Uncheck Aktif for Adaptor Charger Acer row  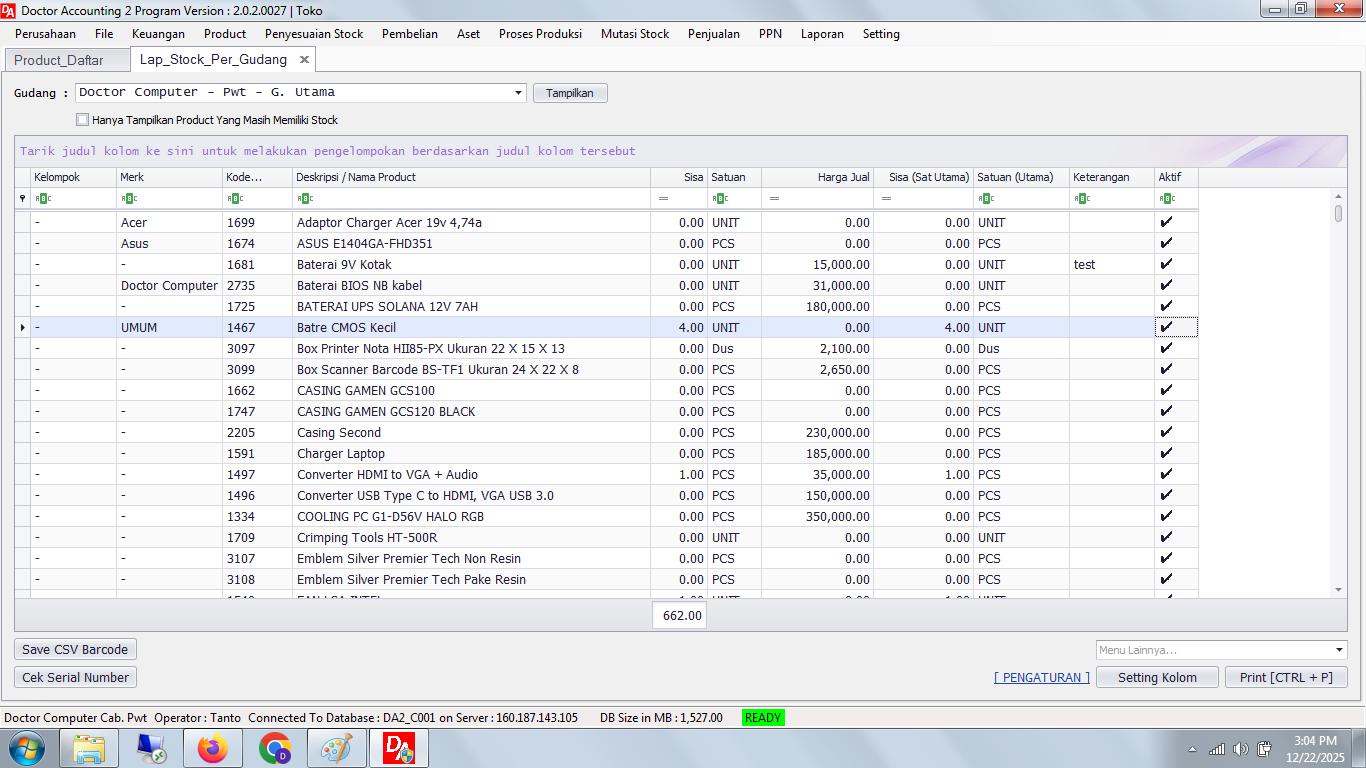[x=1166, y=223]
